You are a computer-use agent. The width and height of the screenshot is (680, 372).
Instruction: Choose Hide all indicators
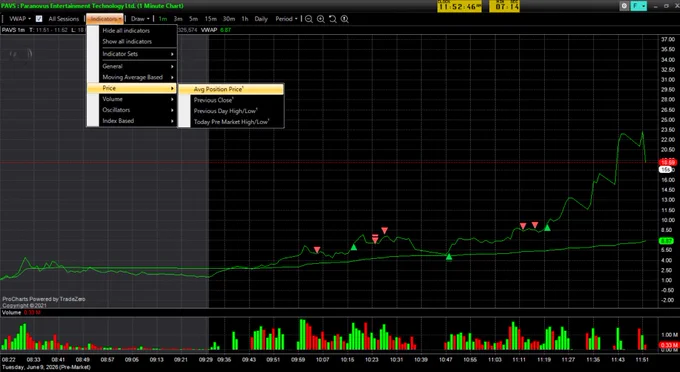132,30
